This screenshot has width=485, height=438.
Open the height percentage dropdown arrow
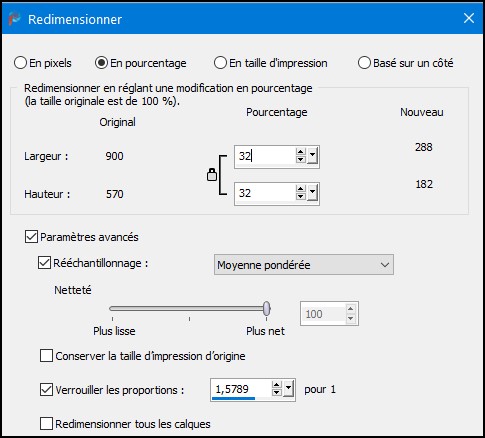pyautogui.click(x=312, y=193)
